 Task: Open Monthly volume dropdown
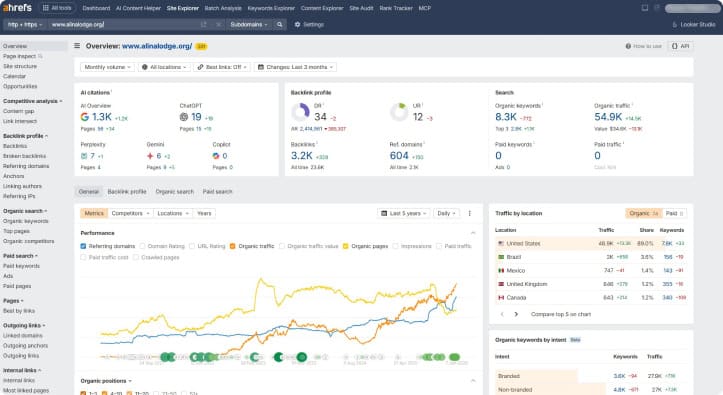(x=107, y=67)
